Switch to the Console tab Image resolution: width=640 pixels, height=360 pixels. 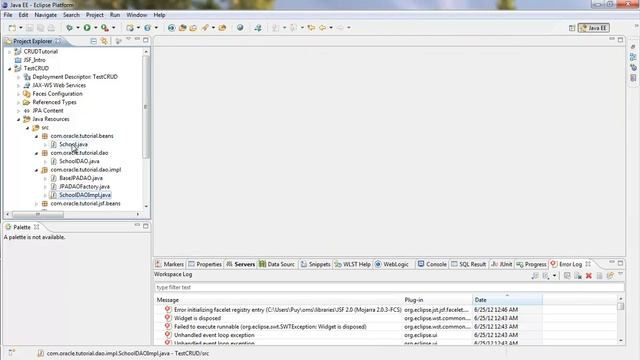click(x=432, y=264)
